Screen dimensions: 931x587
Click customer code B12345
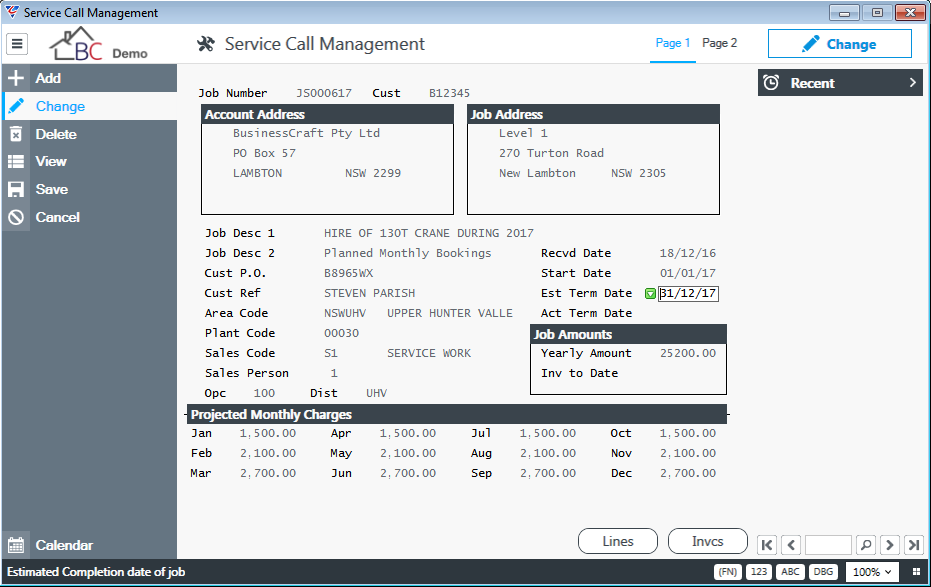[449, 93]
